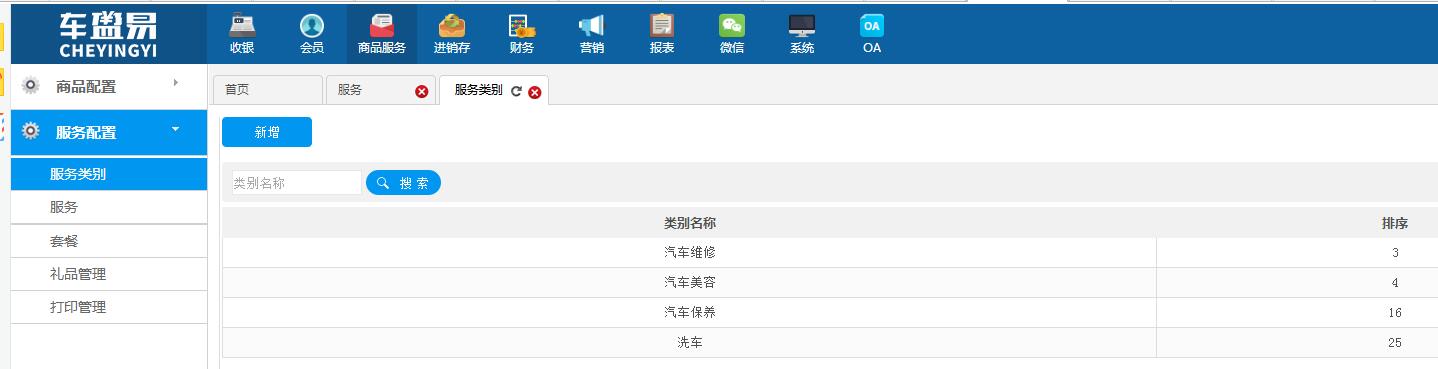Open the 报表 reports module

[662, 34]
